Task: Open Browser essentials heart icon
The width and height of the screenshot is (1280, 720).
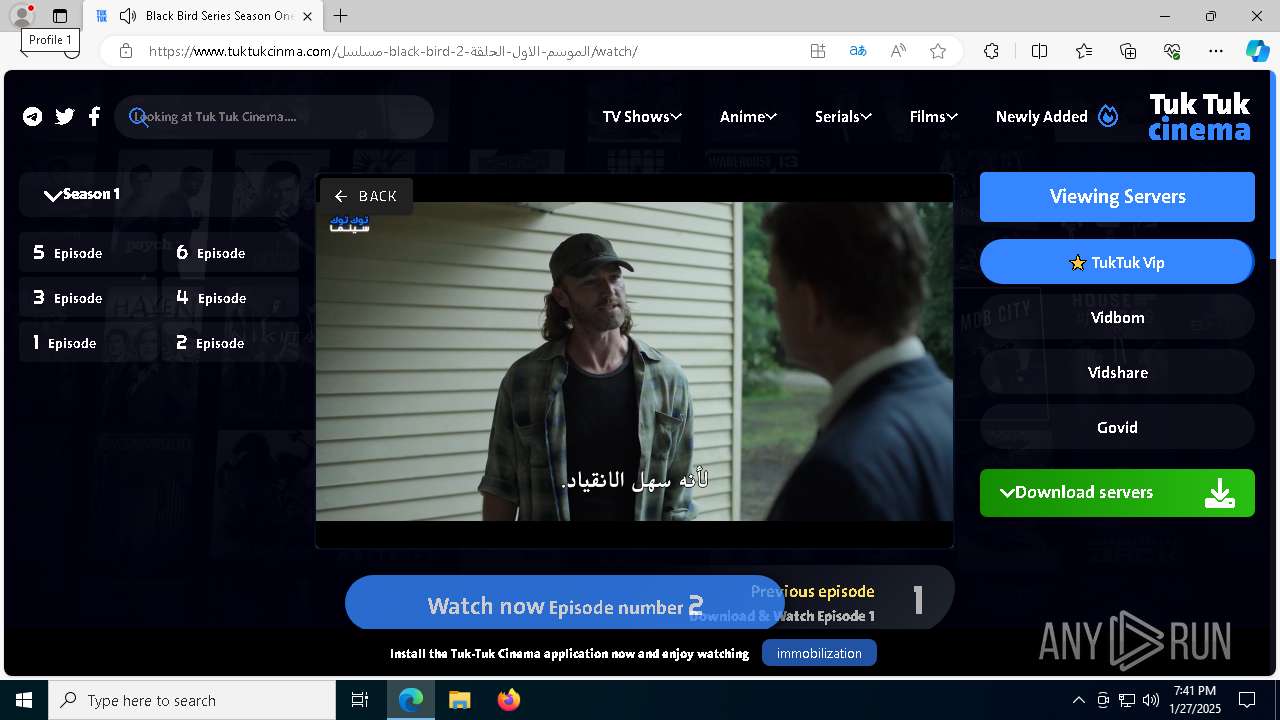Action: (x=1172, y=51)
